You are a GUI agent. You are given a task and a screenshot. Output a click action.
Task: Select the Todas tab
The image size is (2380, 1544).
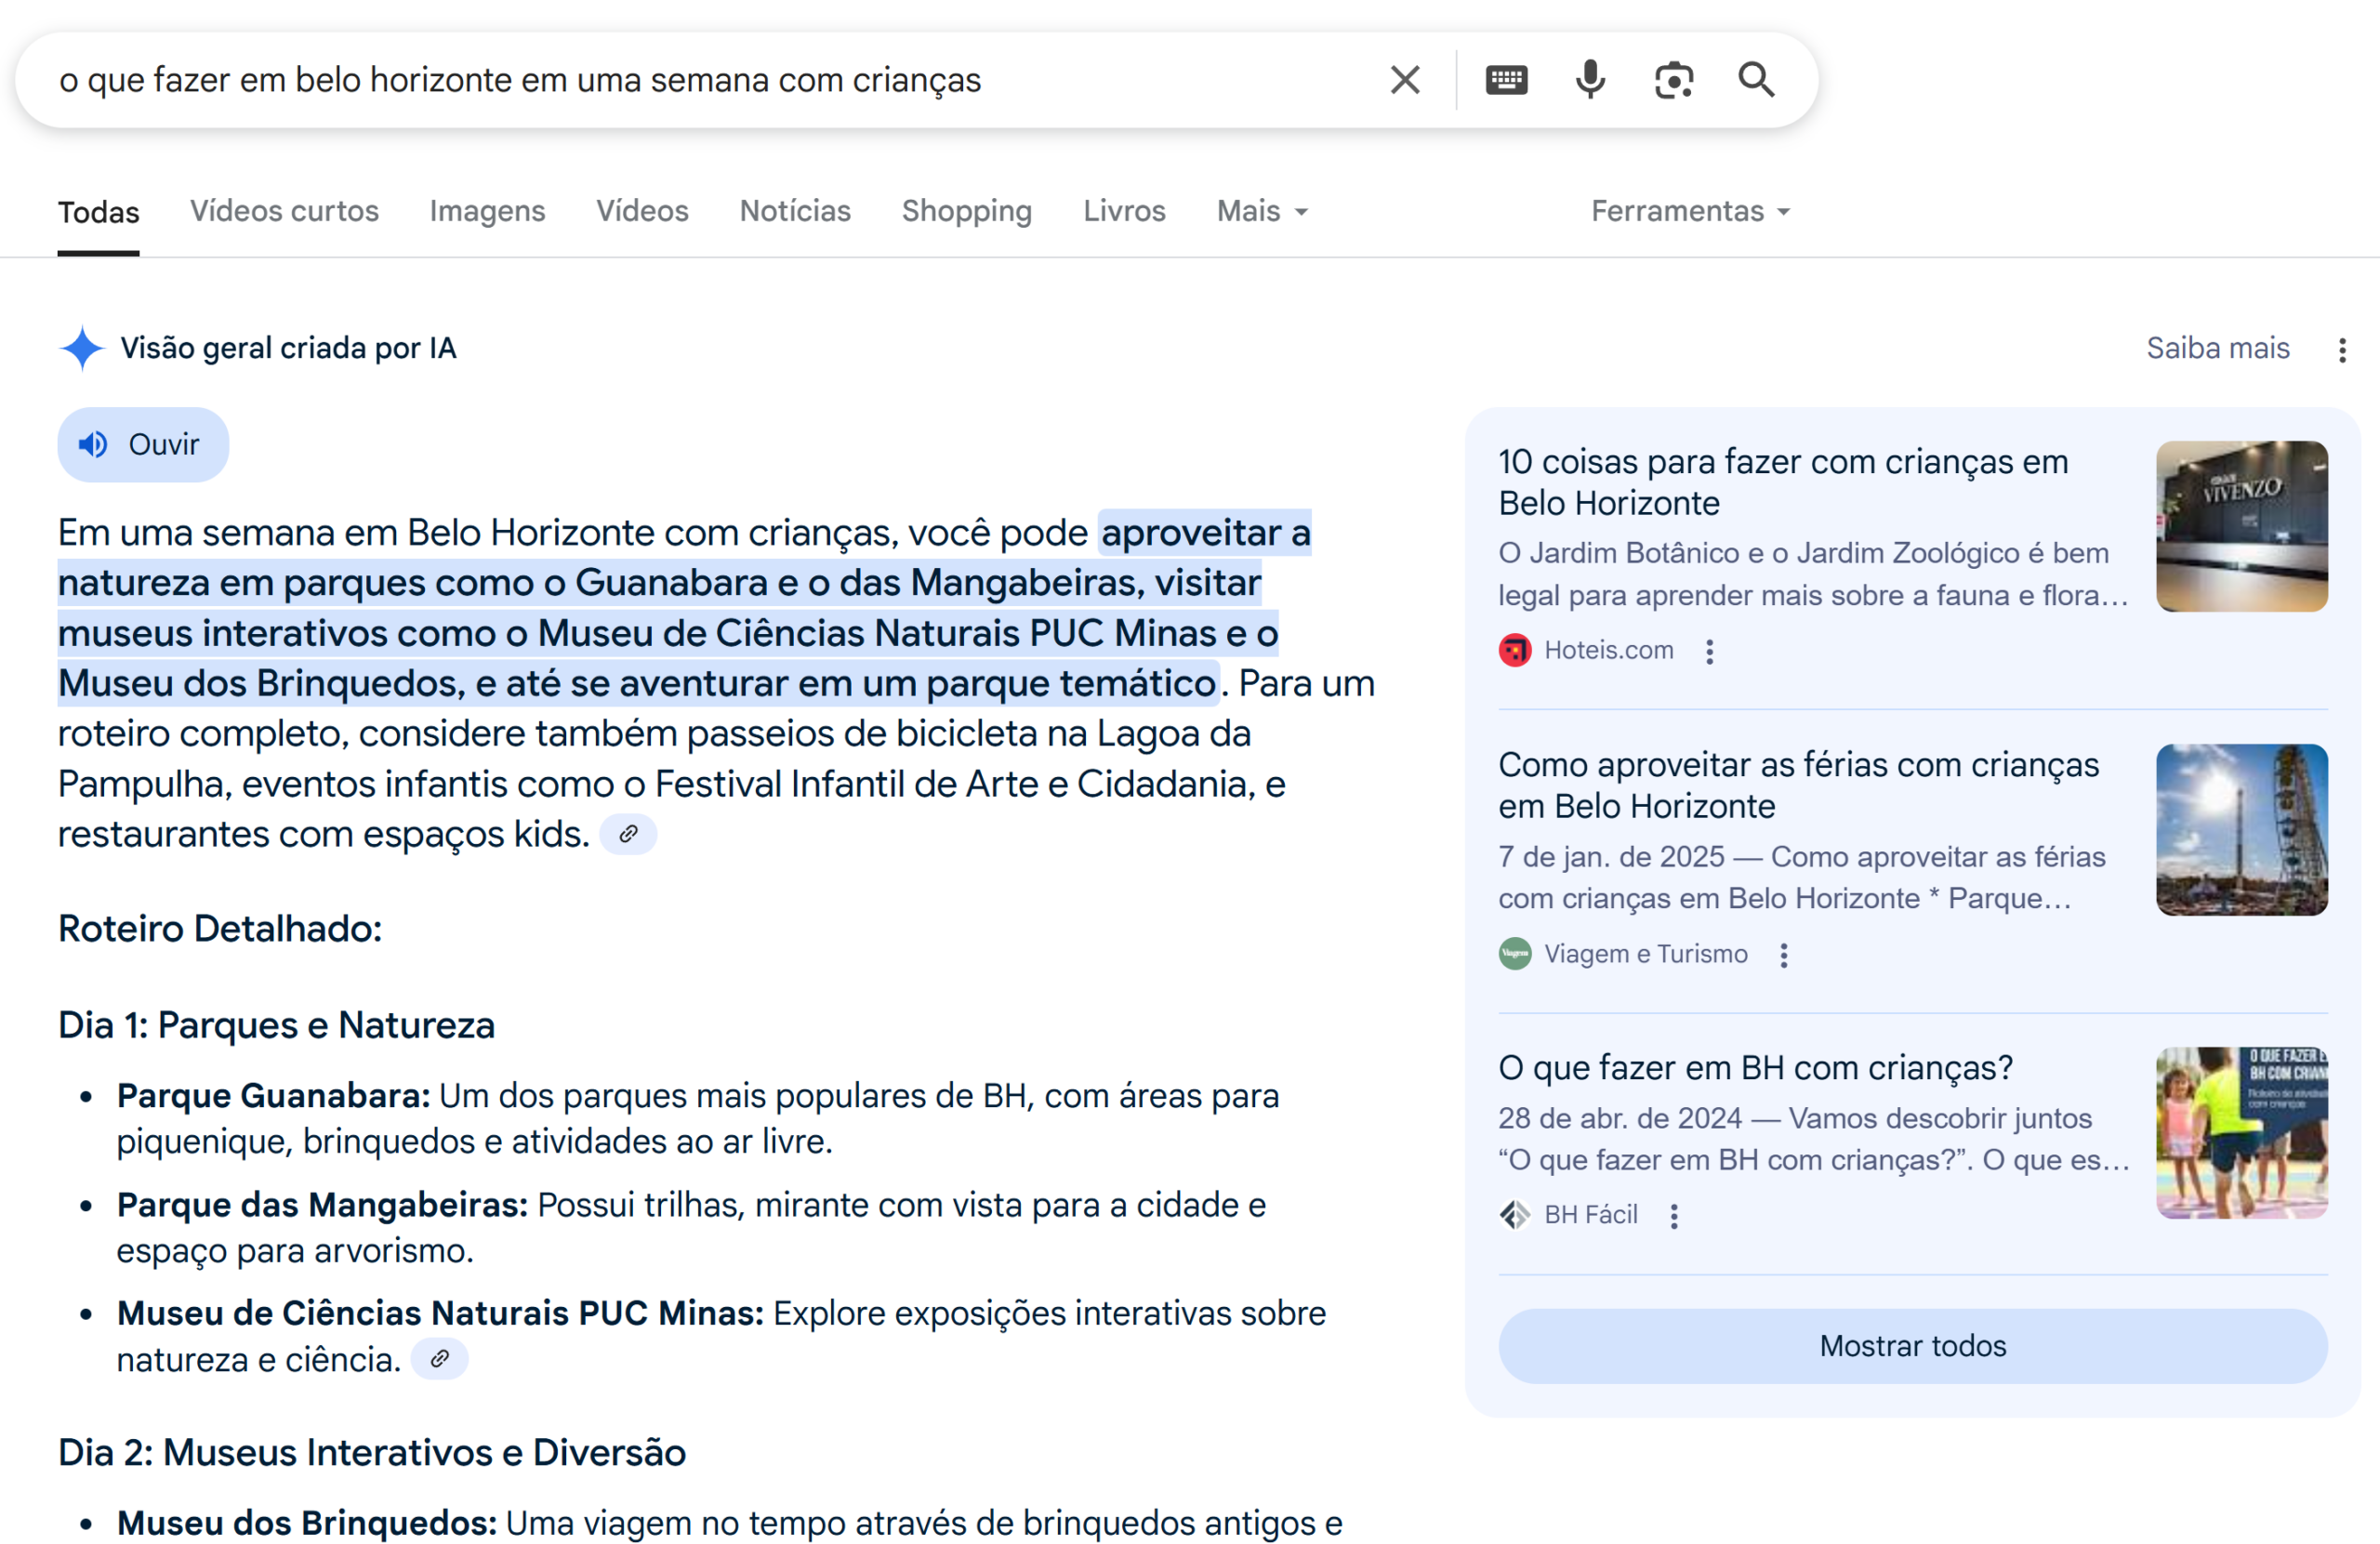(x=98, y=212)
